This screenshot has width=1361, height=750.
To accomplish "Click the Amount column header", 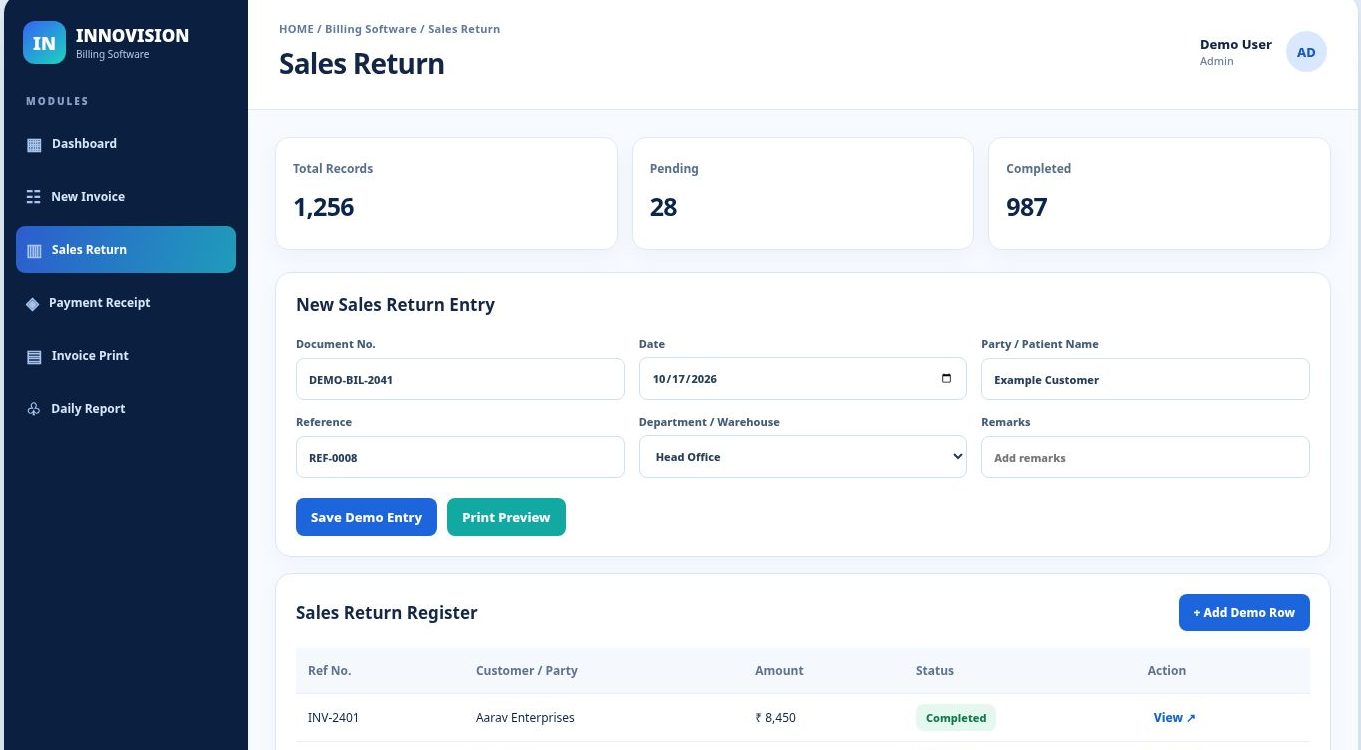I will click(779, 671).
